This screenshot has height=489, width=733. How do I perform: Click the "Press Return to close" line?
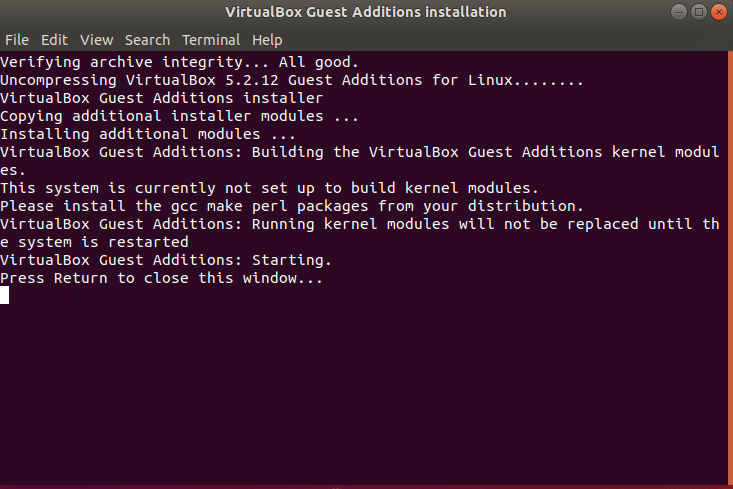pyautogui.click(x=162, y=278)
